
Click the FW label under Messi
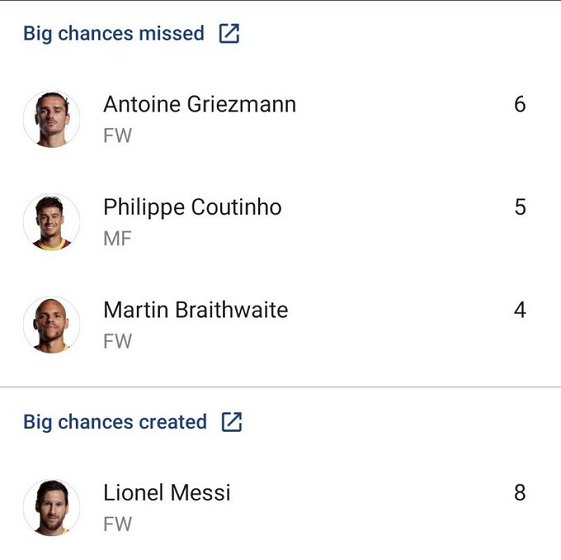point(118,524)
